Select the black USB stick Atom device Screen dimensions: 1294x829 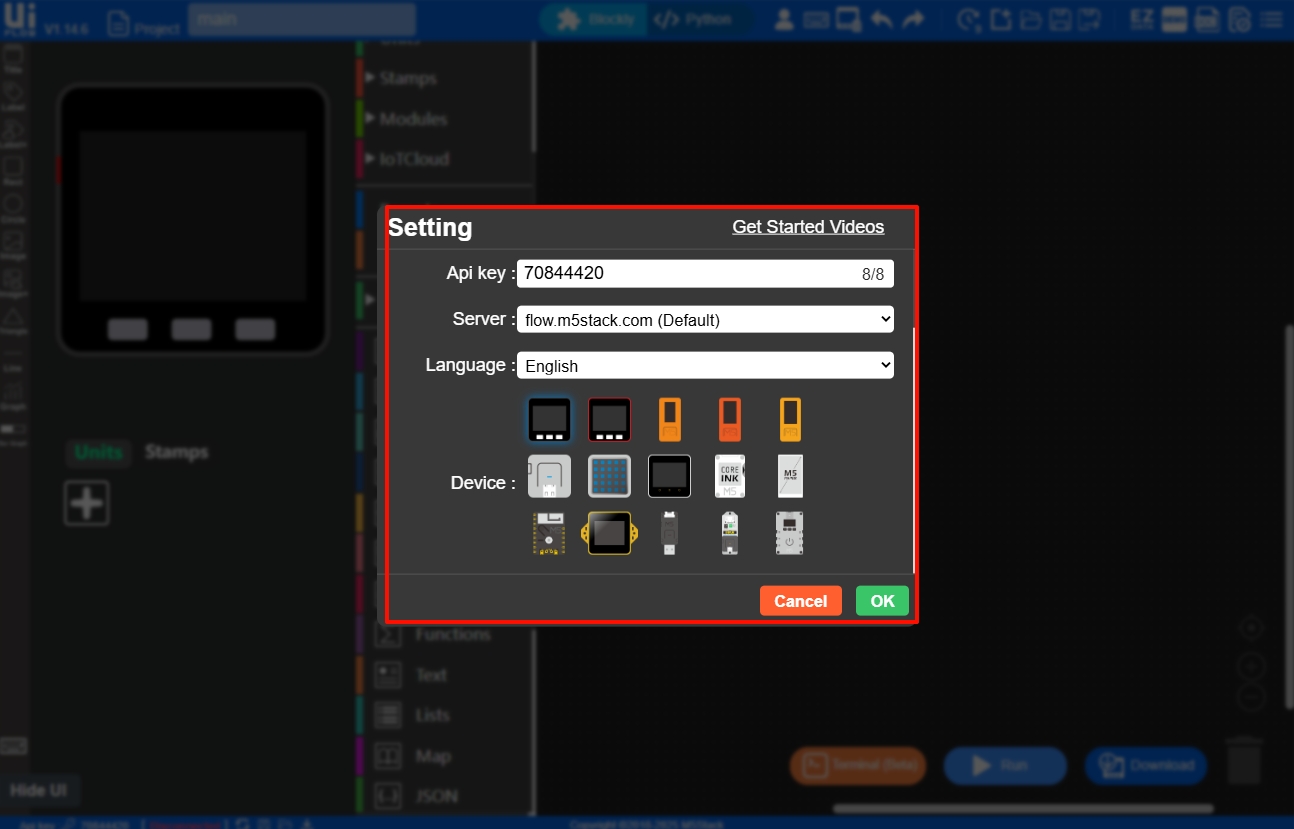[x=669, y=533]
